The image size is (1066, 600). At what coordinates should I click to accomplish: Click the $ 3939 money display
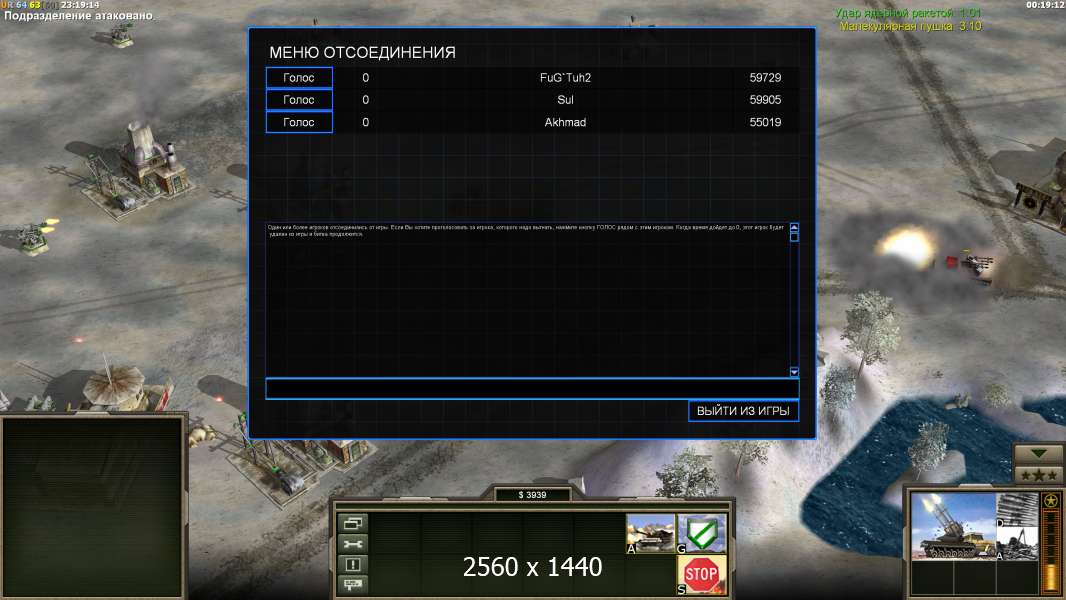click(532, 495)
